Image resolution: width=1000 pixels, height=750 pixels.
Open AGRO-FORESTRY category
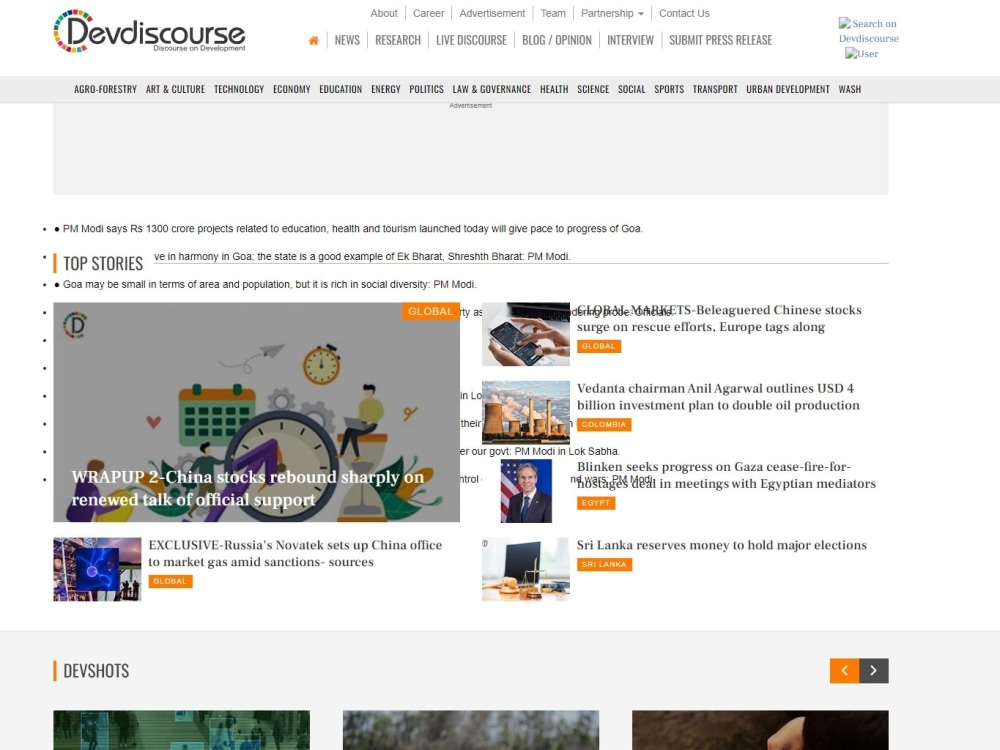pos(105,89)
